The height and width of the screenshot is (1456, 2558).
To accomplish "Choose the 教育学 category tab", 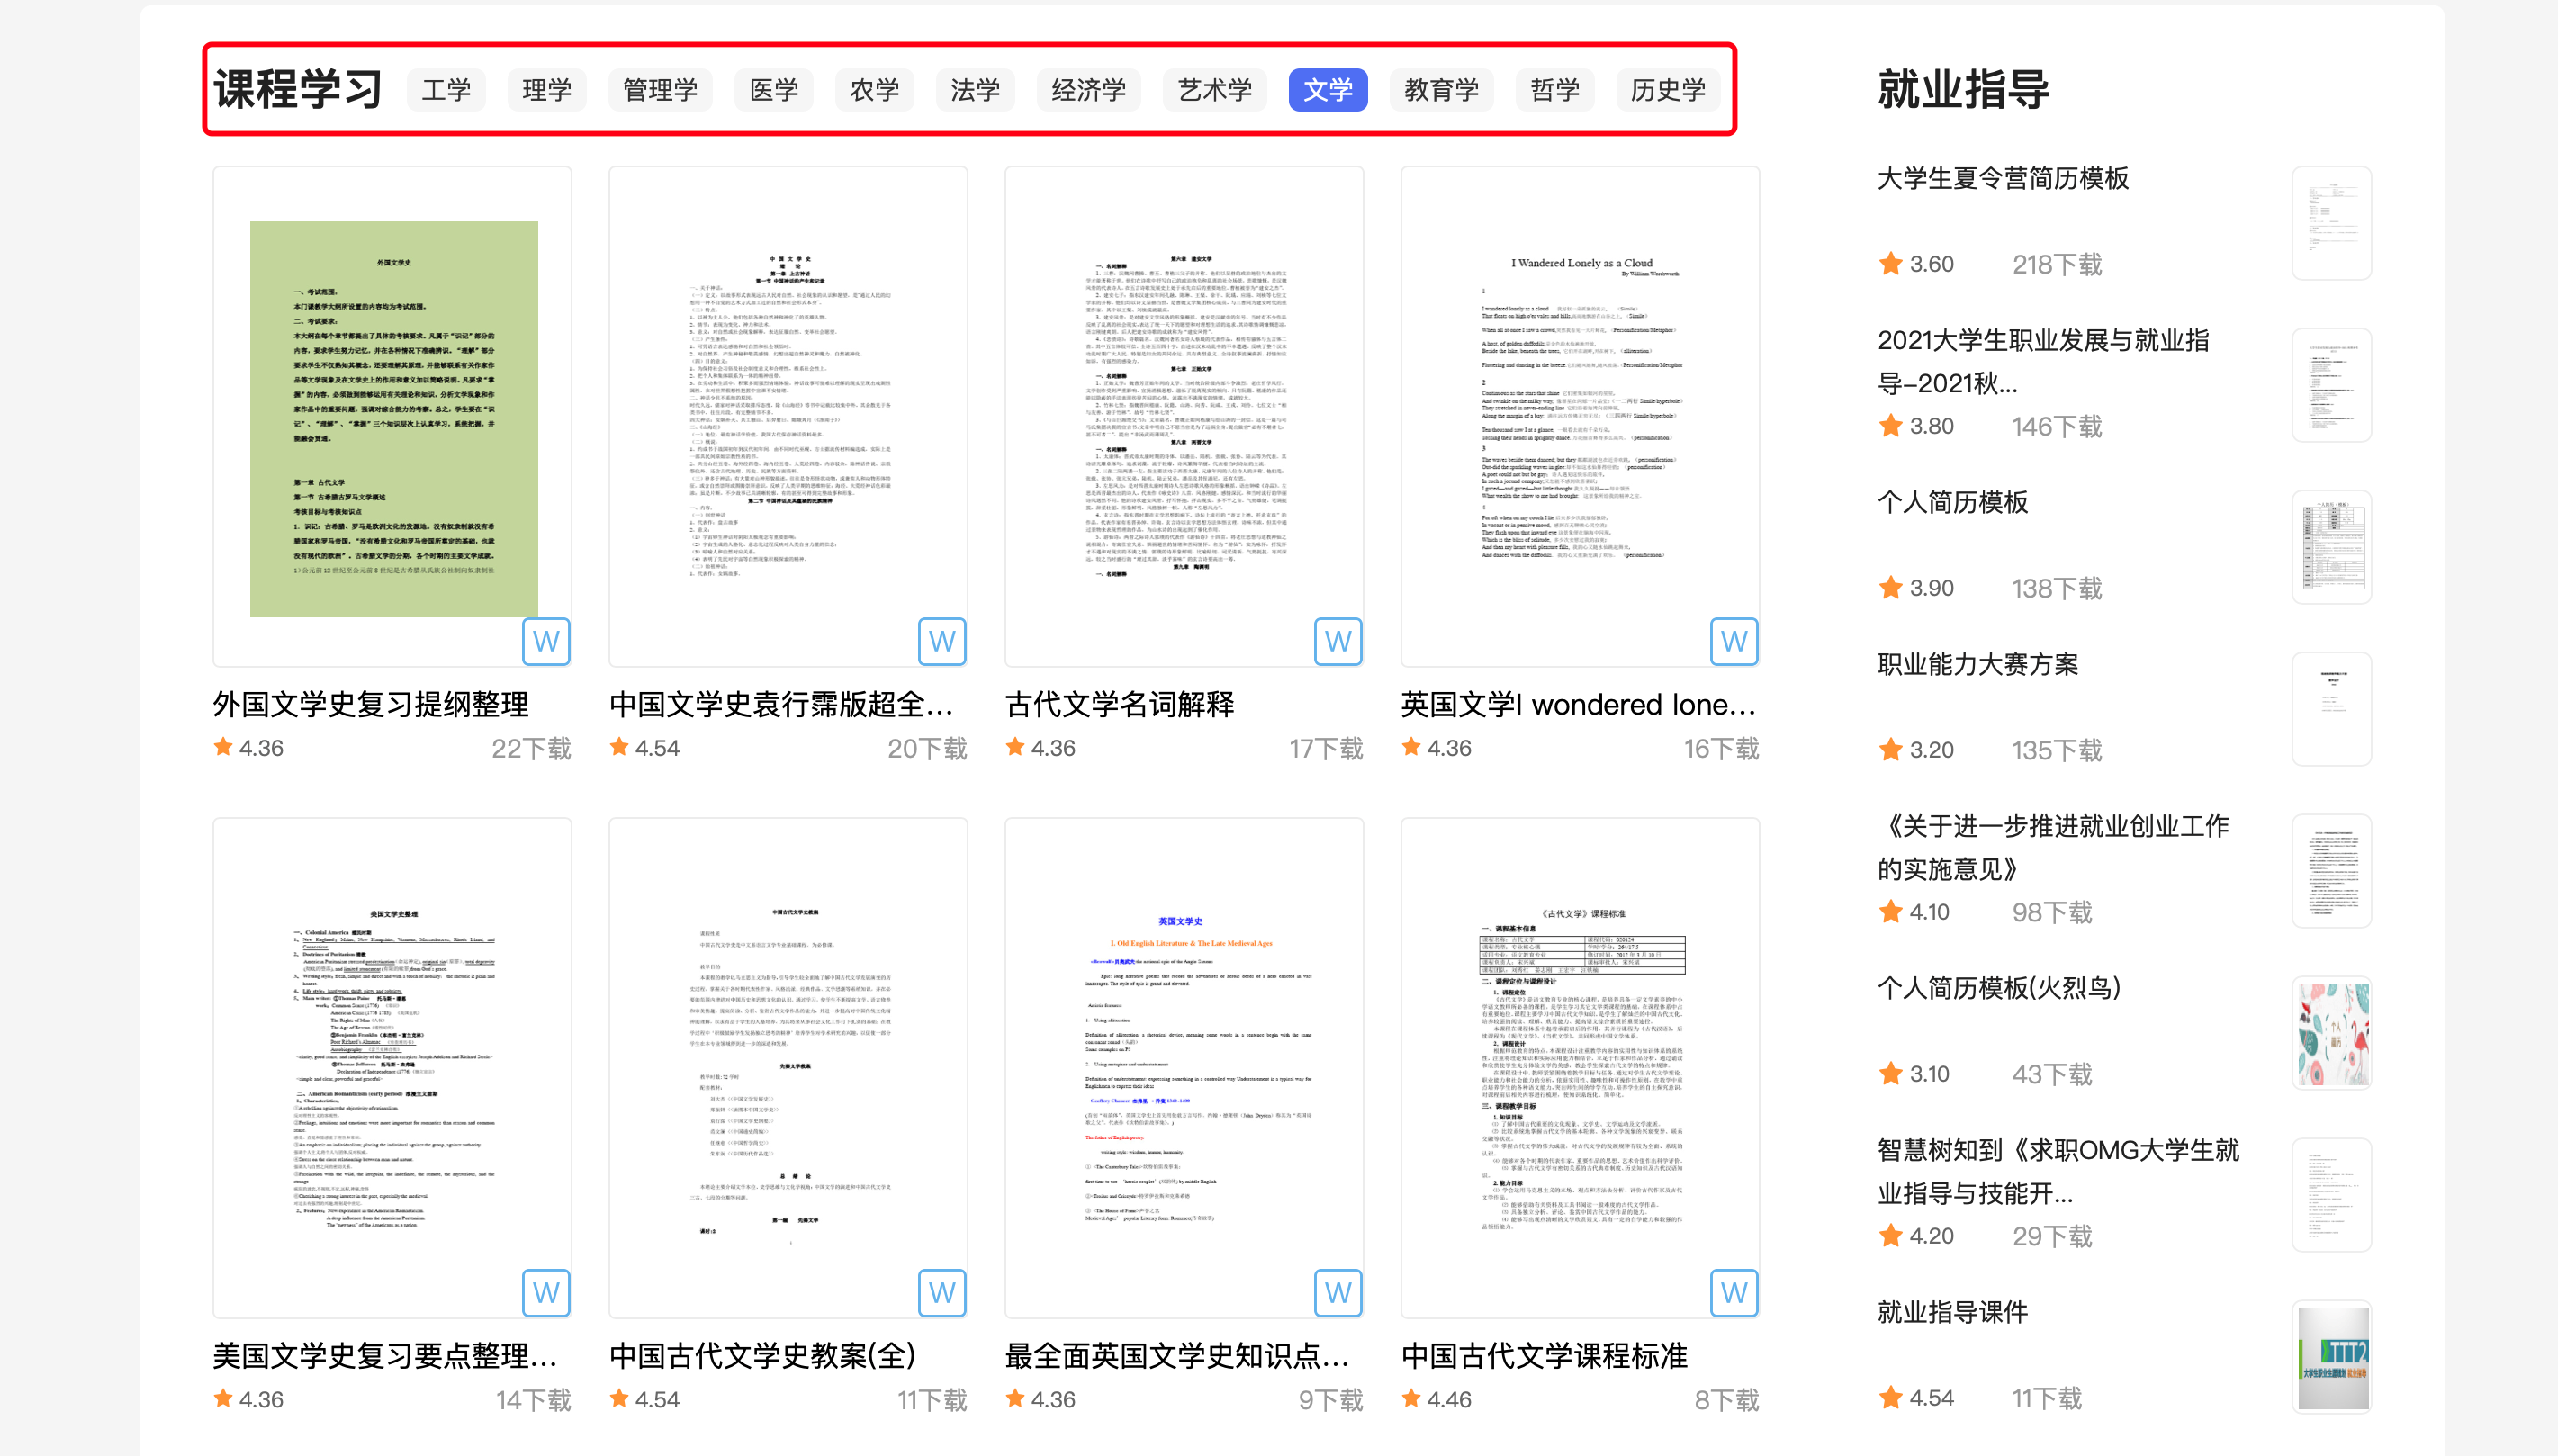I will pos(1440,90).
